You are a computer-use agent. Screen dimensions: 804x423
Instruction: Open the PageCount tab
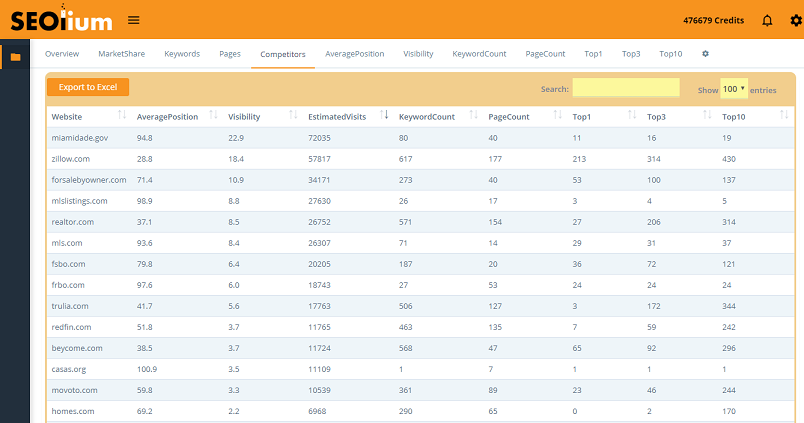click(545, 54)
